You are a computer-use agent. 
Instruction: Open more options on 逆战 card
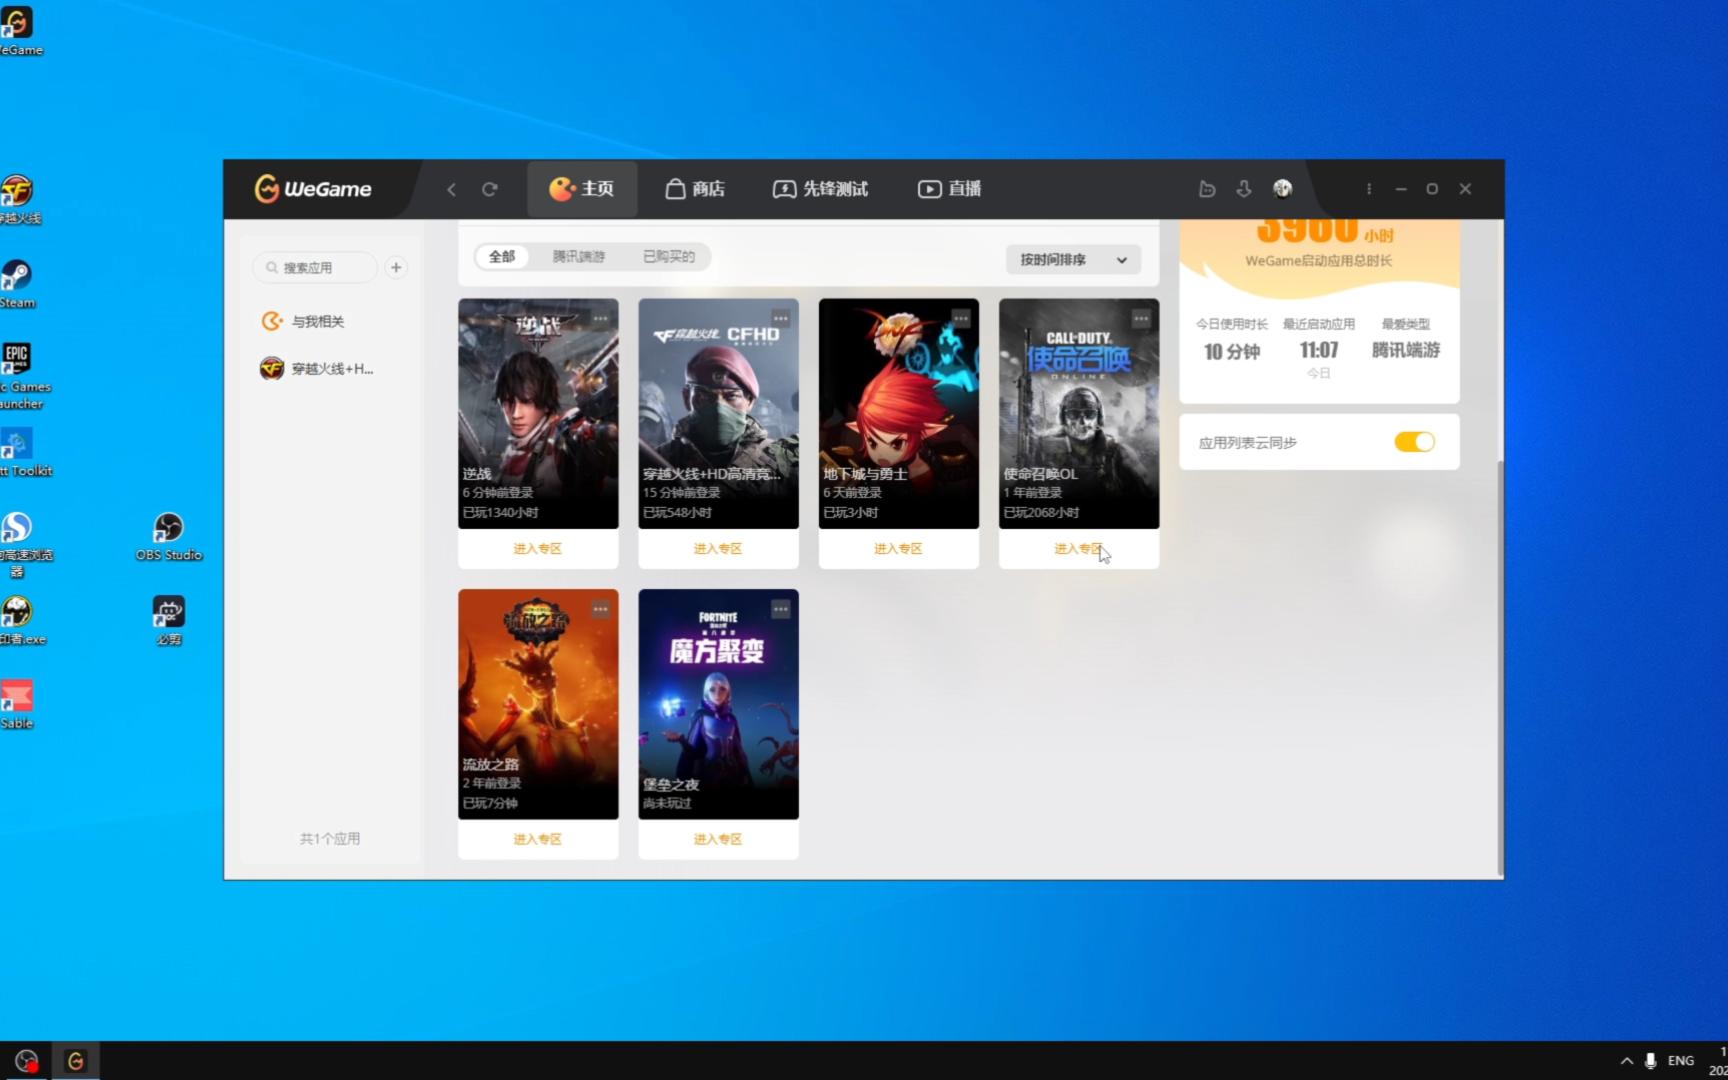click(x=600, y=318)
